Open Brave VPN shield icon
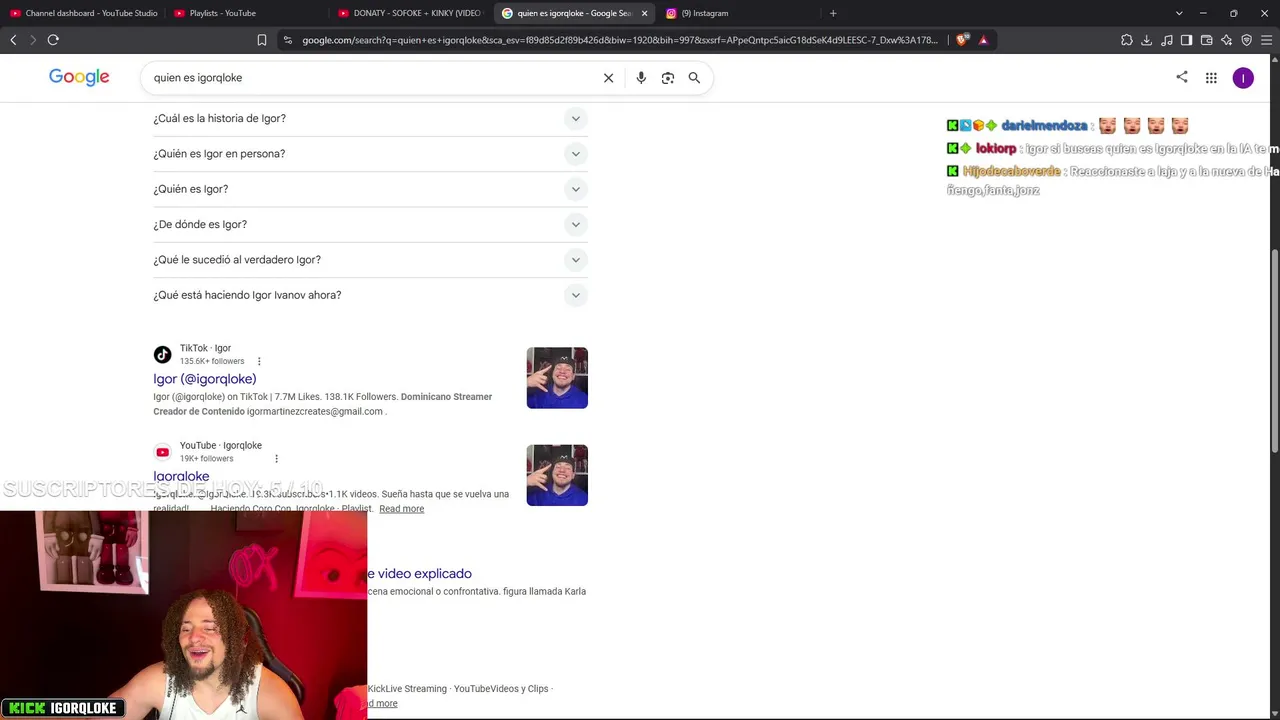Viewport: 1280px width, 720px height. pos(1247,40)
